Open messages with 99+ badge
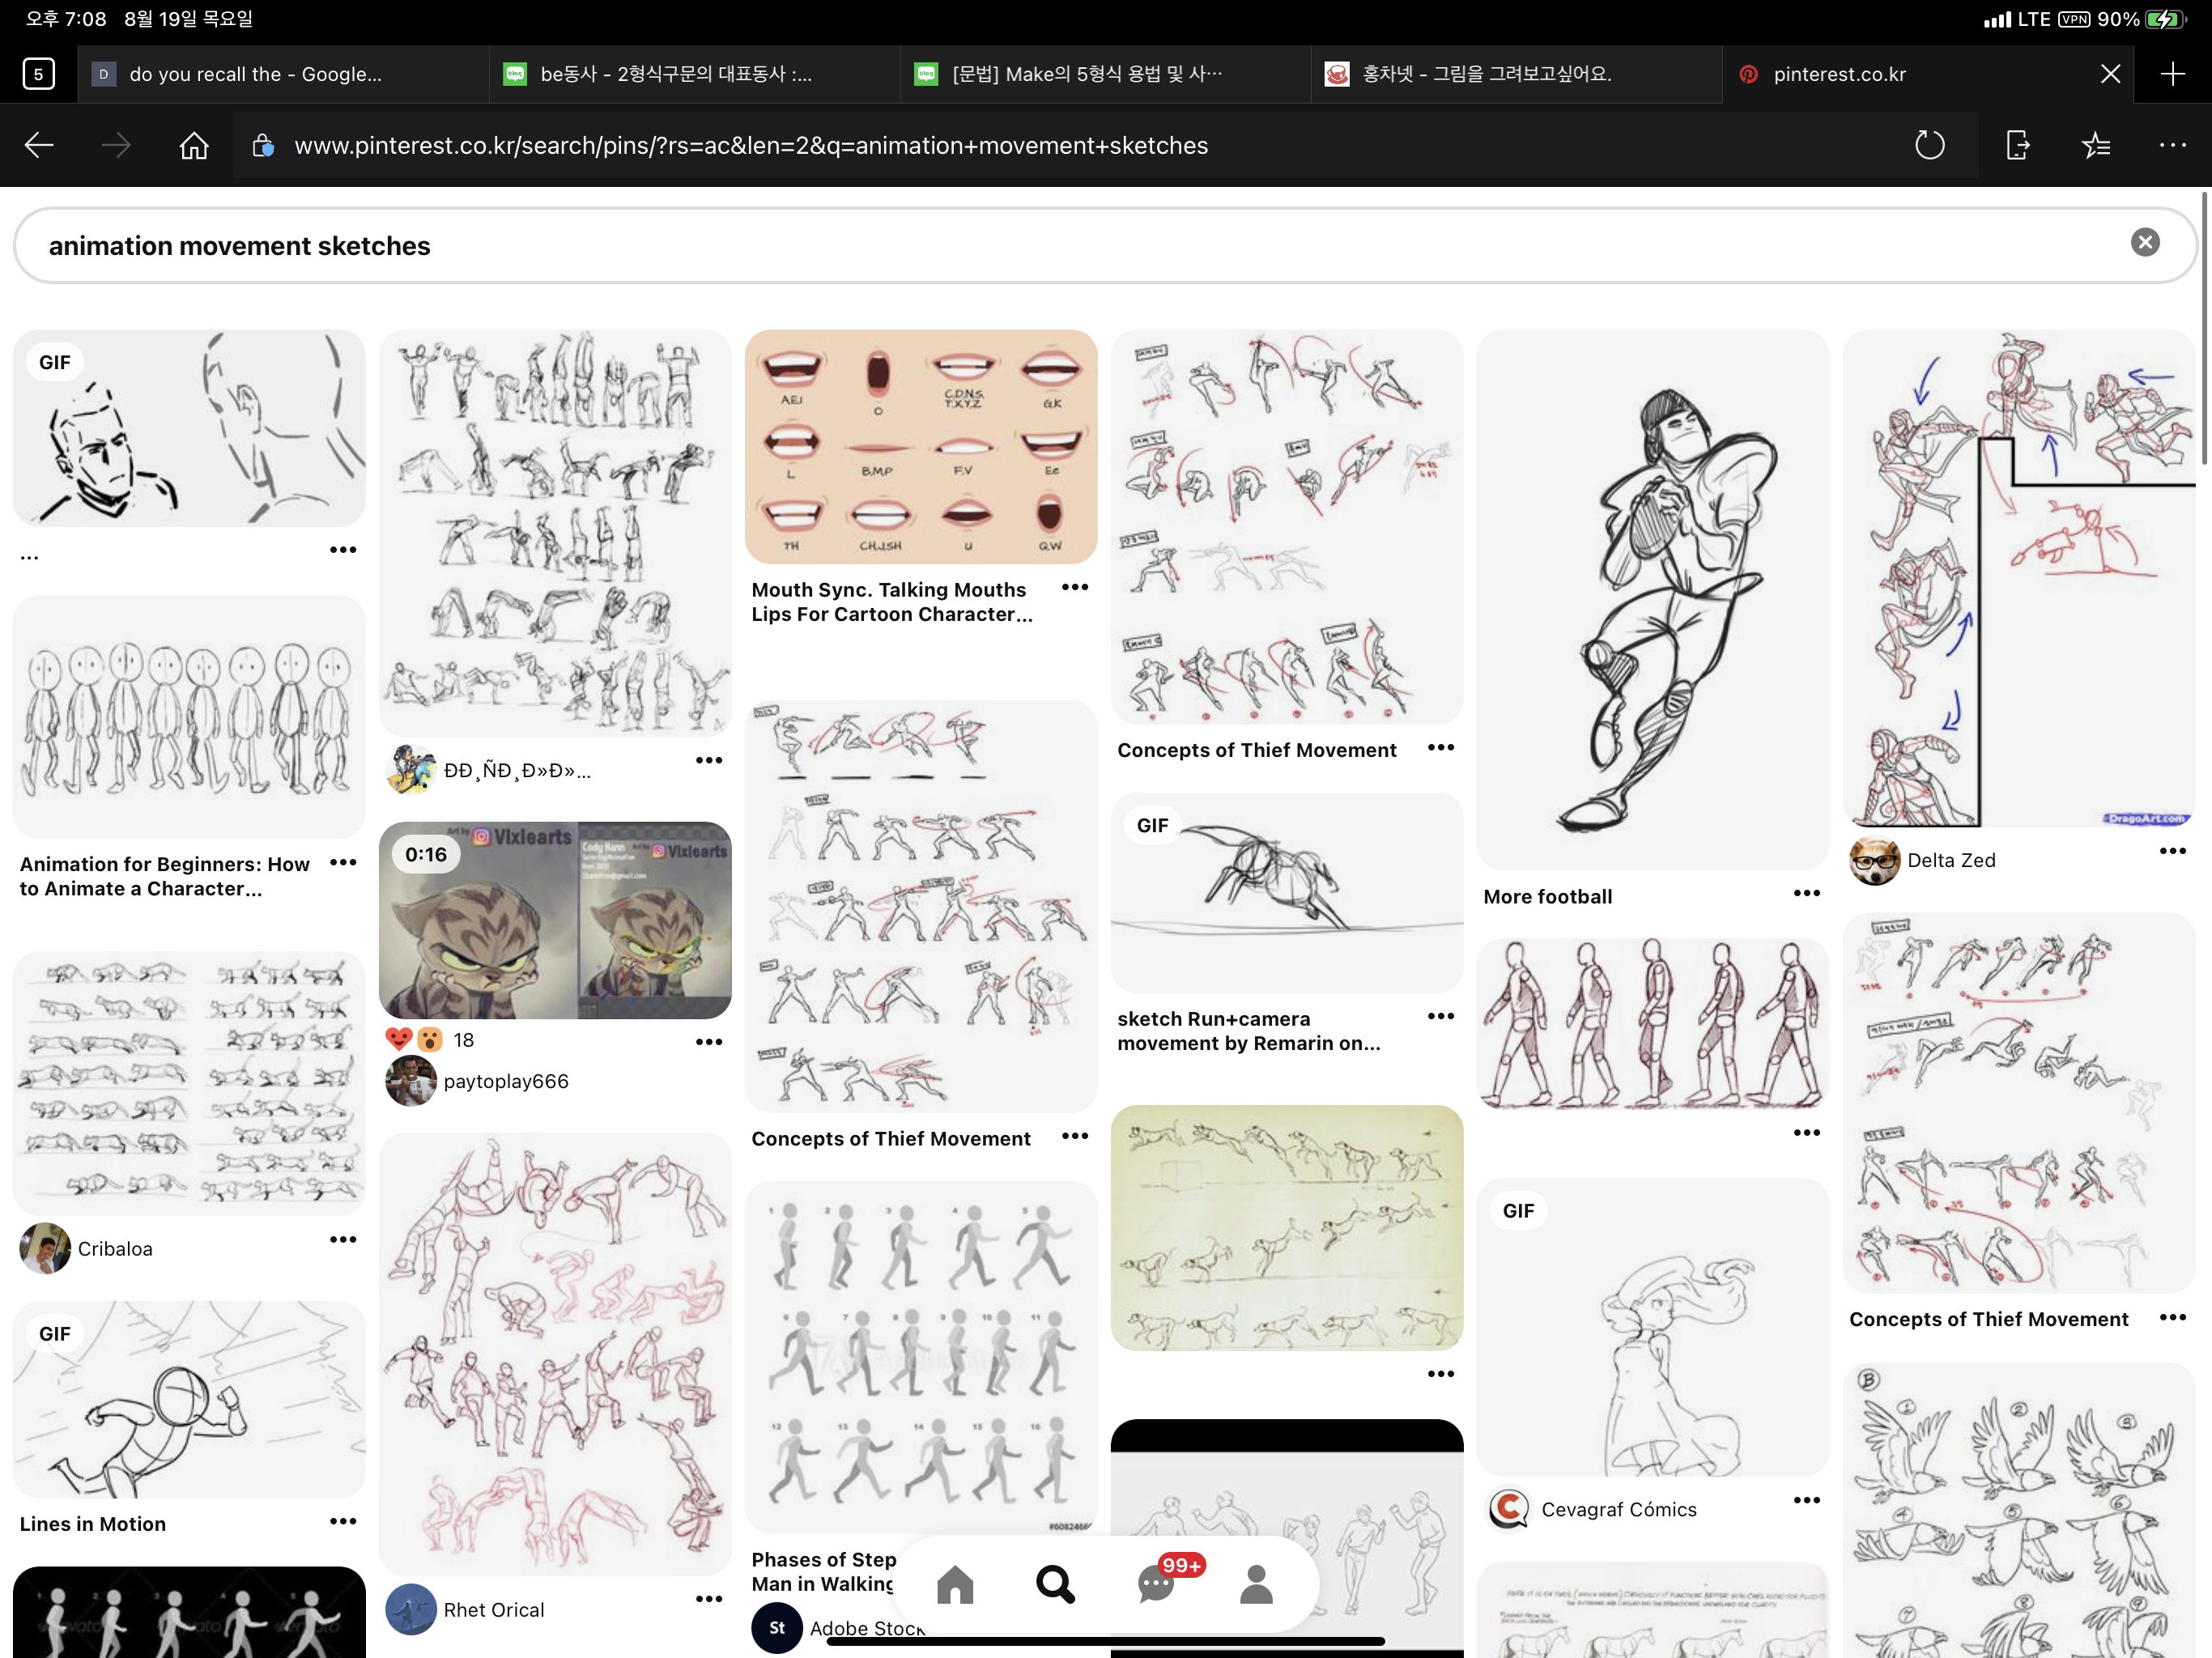Viewport: 2212px width, 1658px height. pyautogui.click(x=1156, y=1584)
